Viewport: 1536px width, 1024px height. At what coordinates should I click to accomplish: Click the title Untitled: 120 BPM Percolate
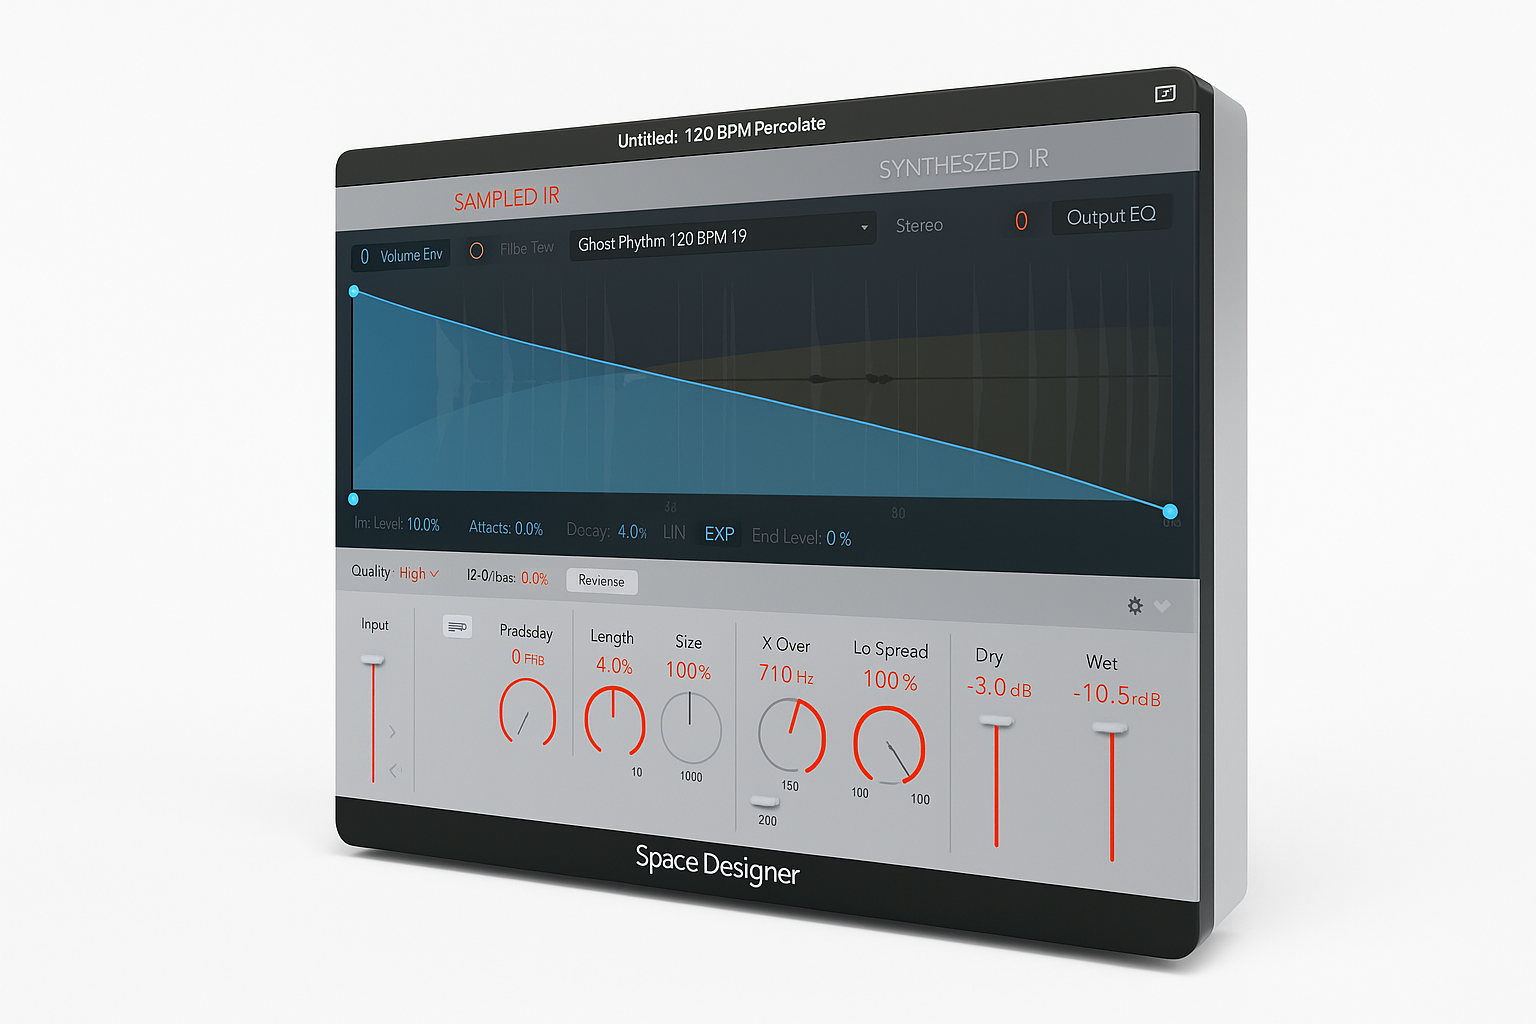[x=721, y=131]
